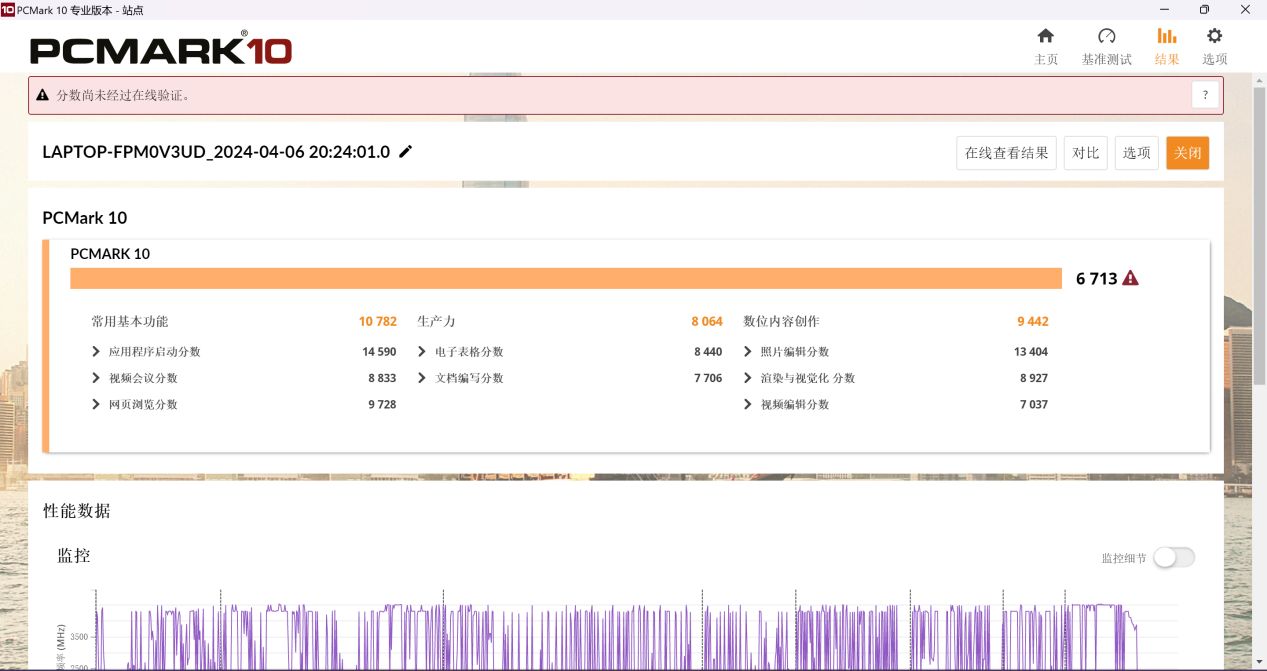Toggle the 监控细节 switch
Viewport: 1267px width, 671px height.
pyautogui.click(x=1174, y=558)
